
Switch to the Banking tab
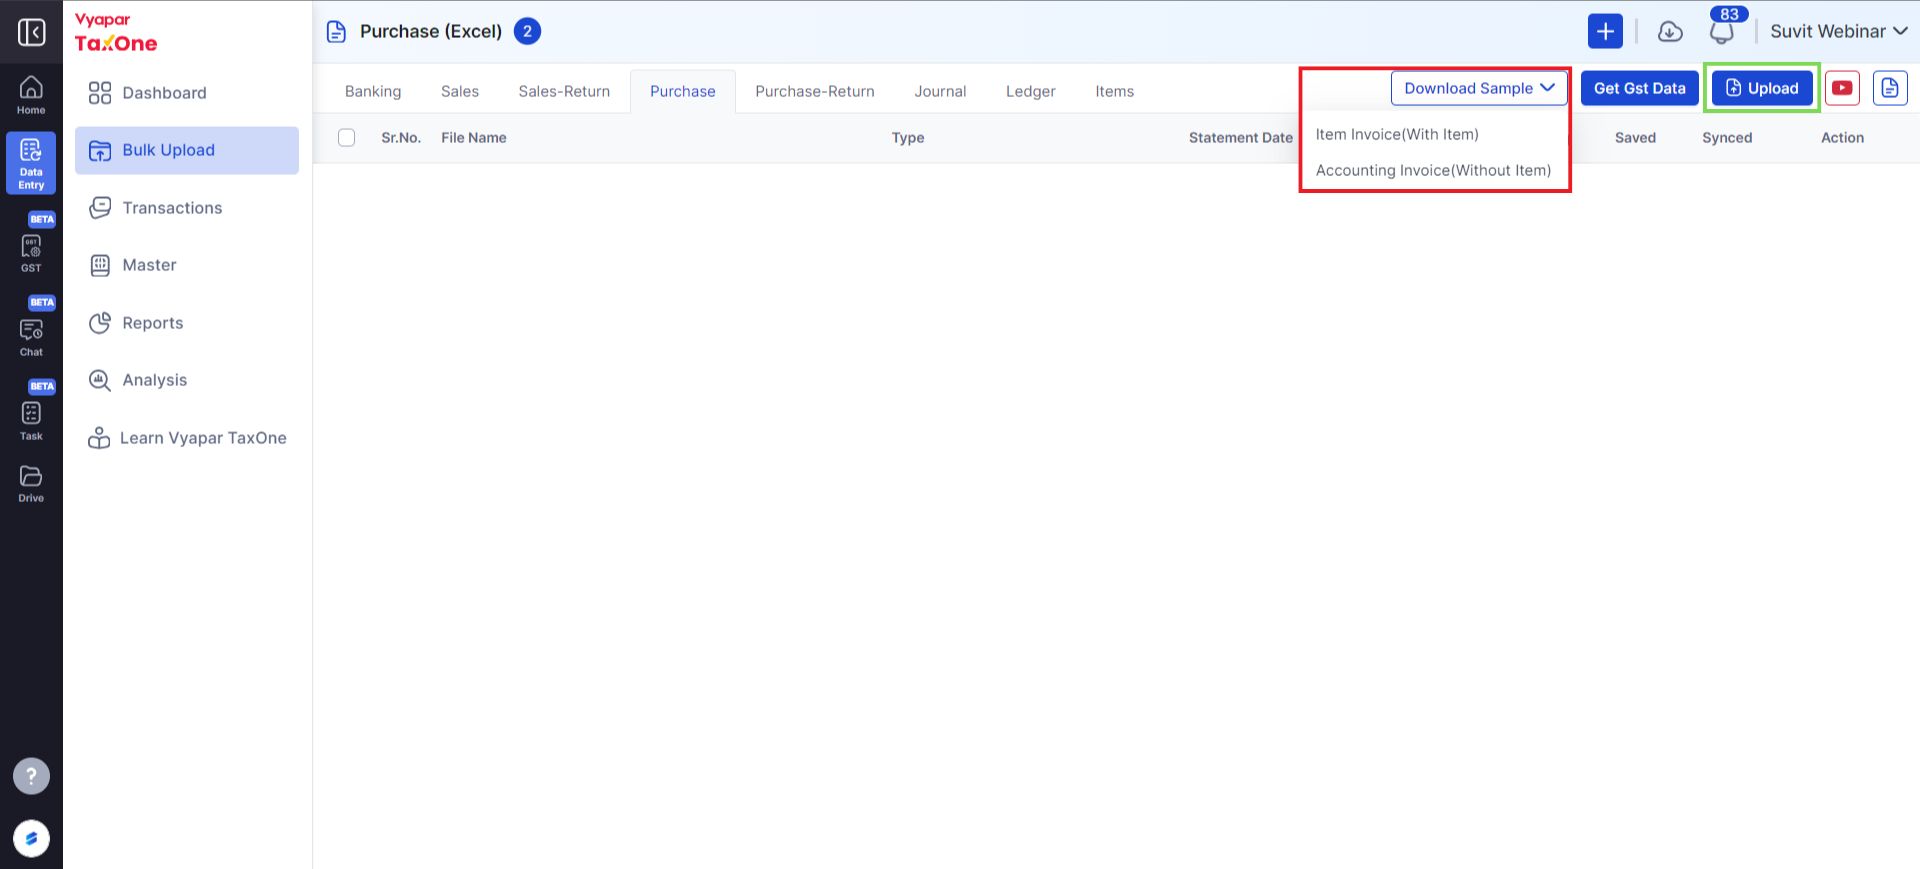click(373, 91)
